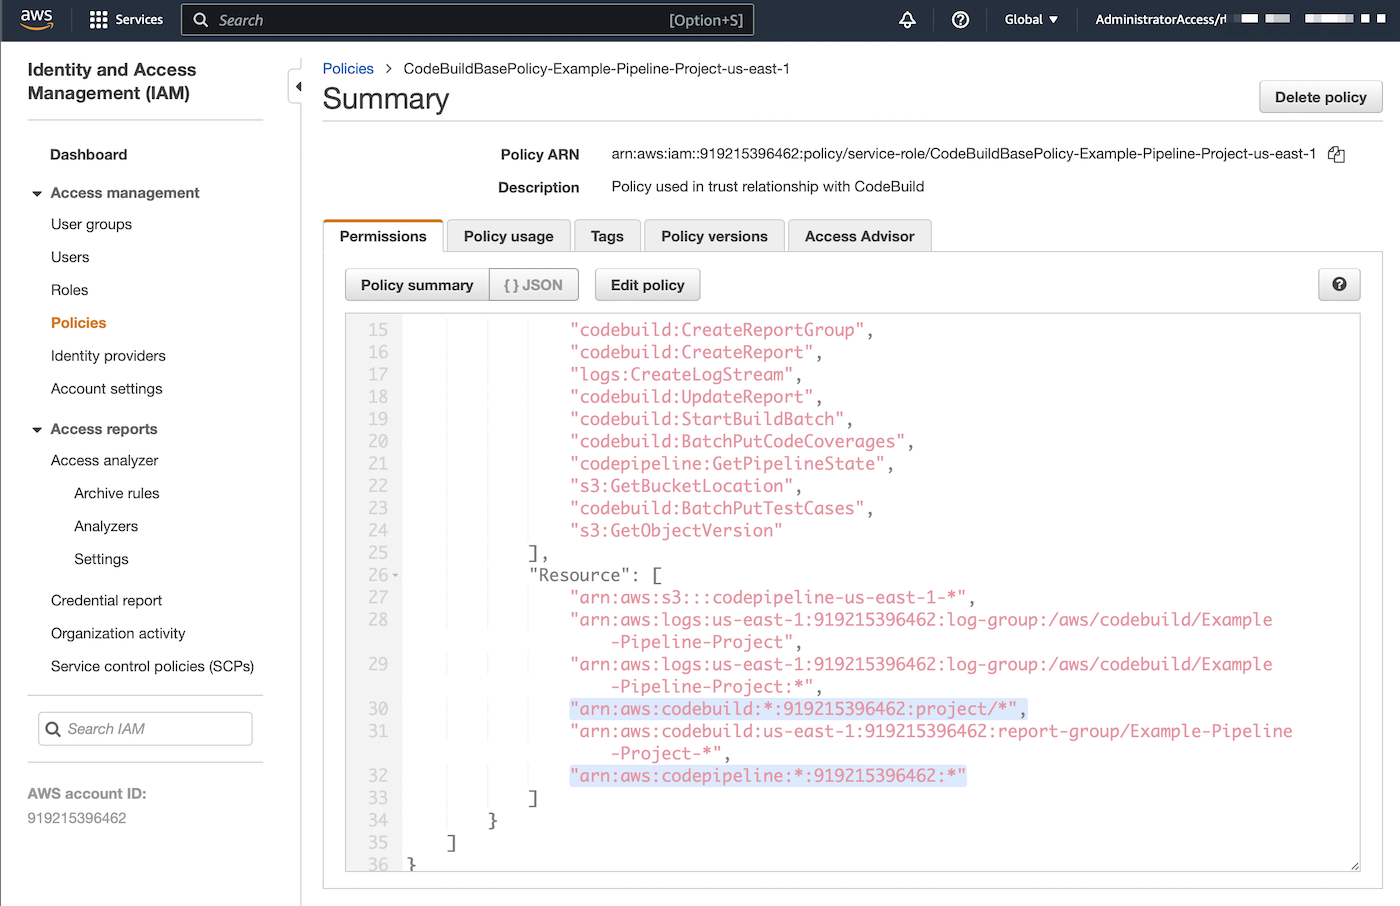Viewport: 1400px width, 906px height.
Task: Select the Tags tab
Action: (607, 236)
